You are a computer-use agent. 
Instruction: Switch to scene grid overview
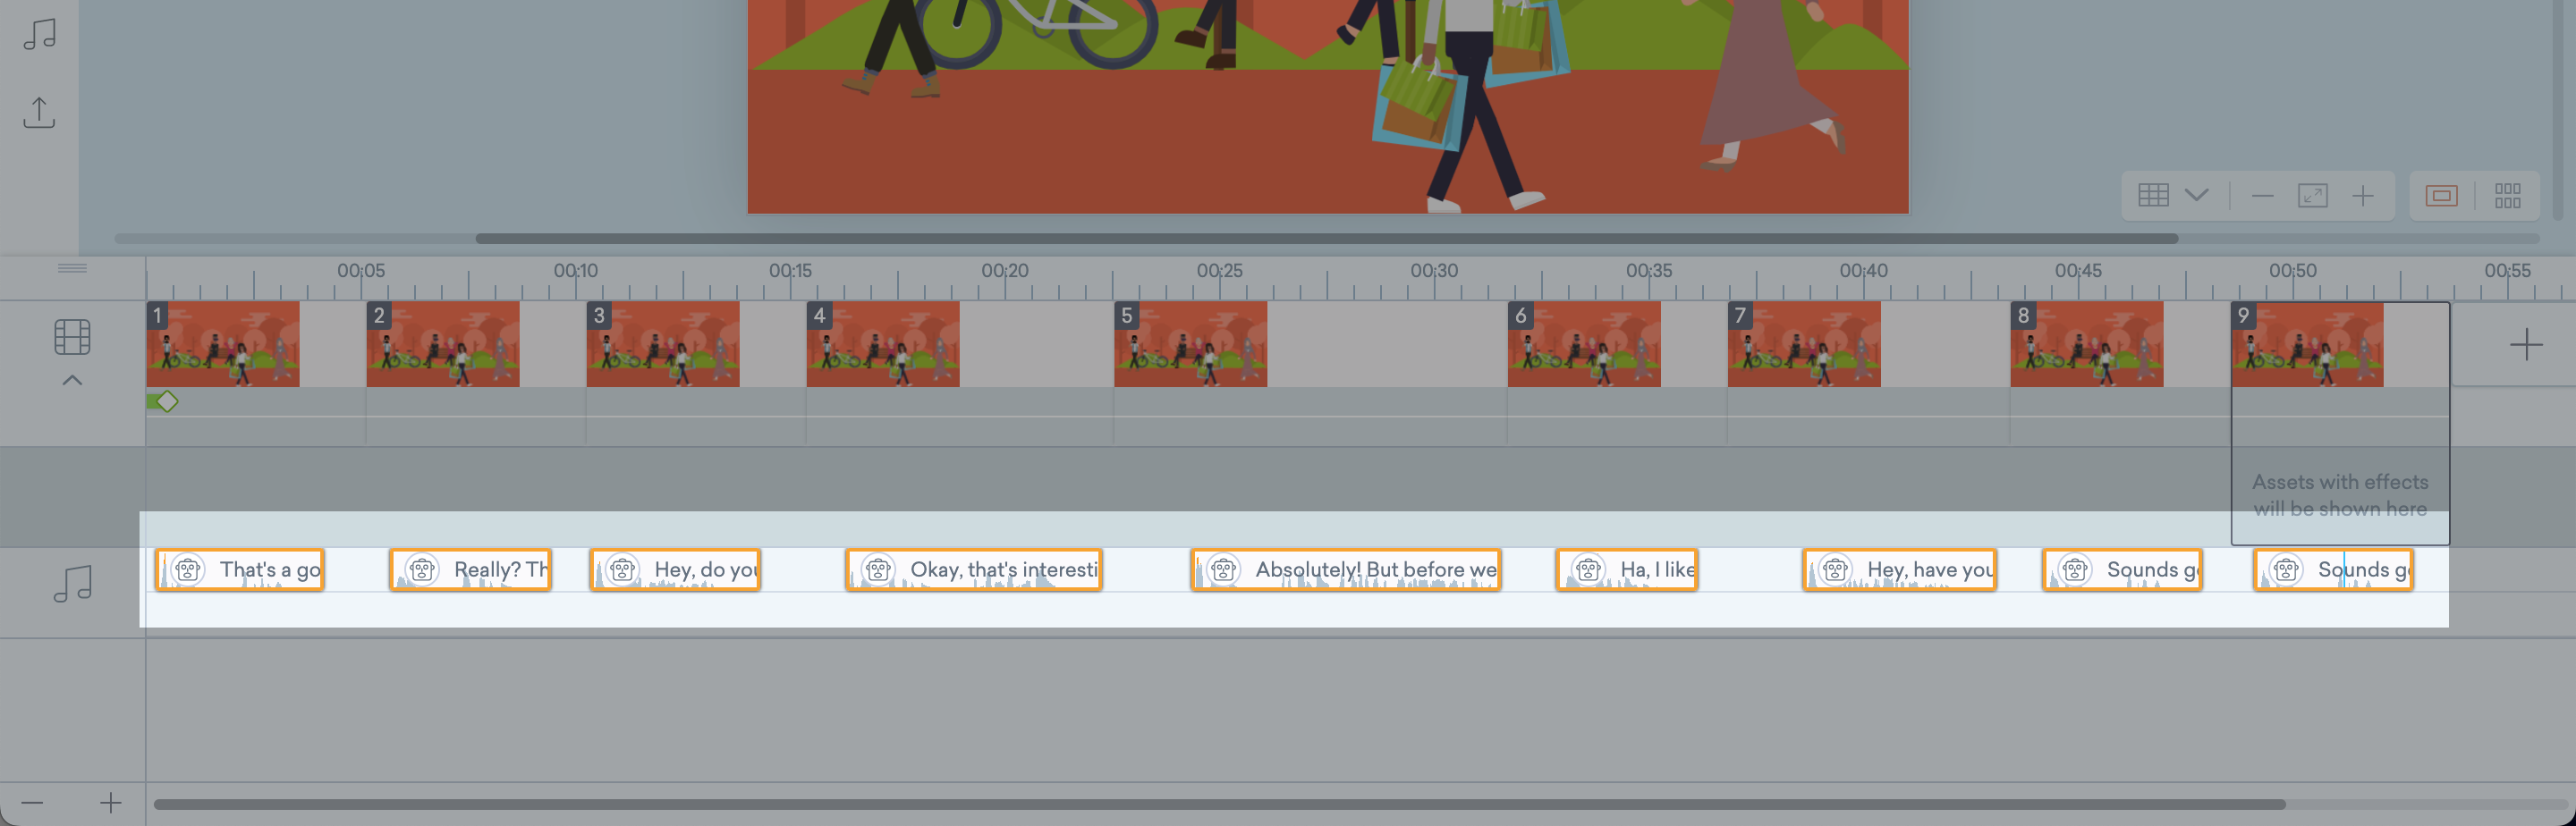click(2507, 195)
